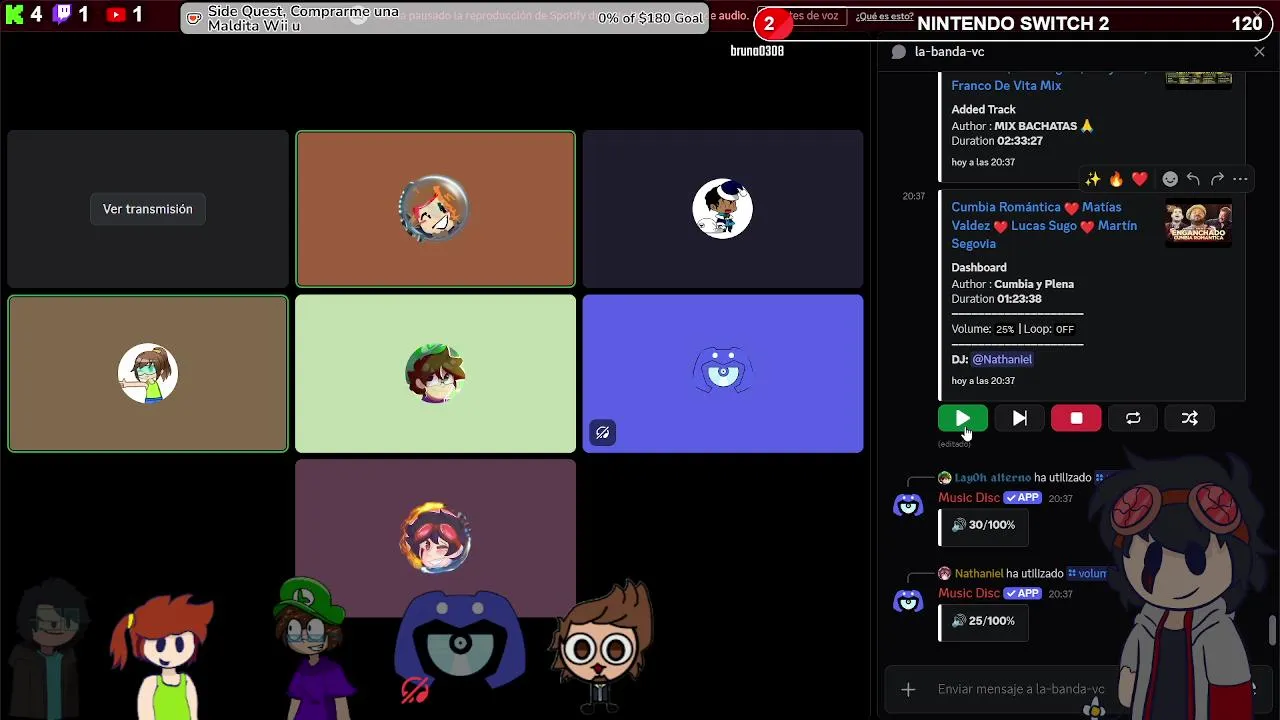1280x720 pixels.
Task: Open the Franco De Vita Mix link
Action: point(1006,86)
